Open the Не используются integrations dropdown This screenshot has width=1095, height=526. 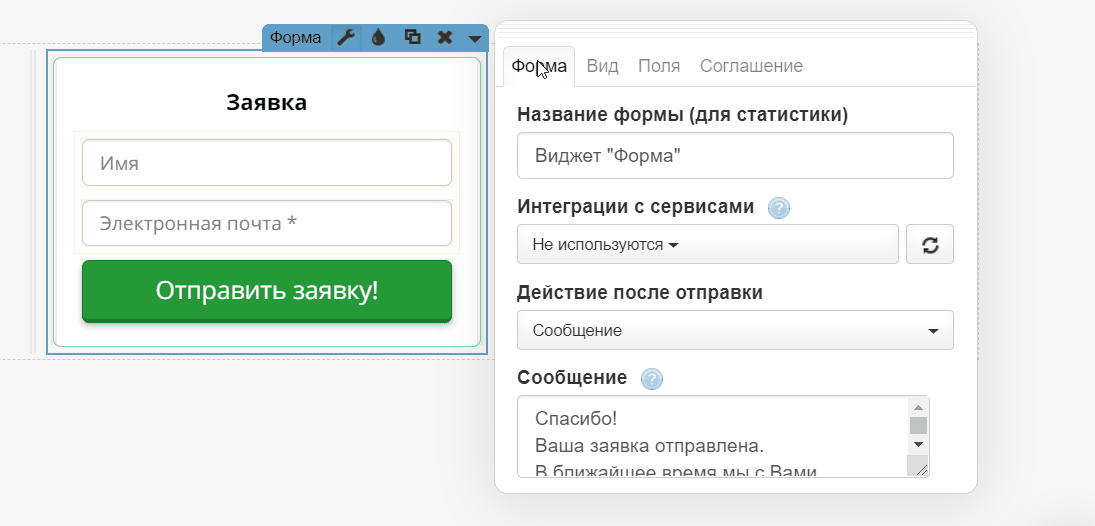[x=707, y=245]
